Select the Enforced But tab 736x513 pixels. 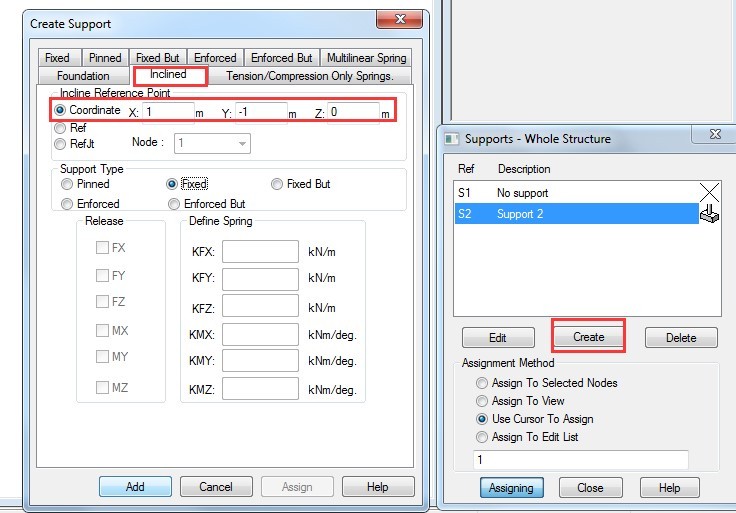tap(282, 58)
